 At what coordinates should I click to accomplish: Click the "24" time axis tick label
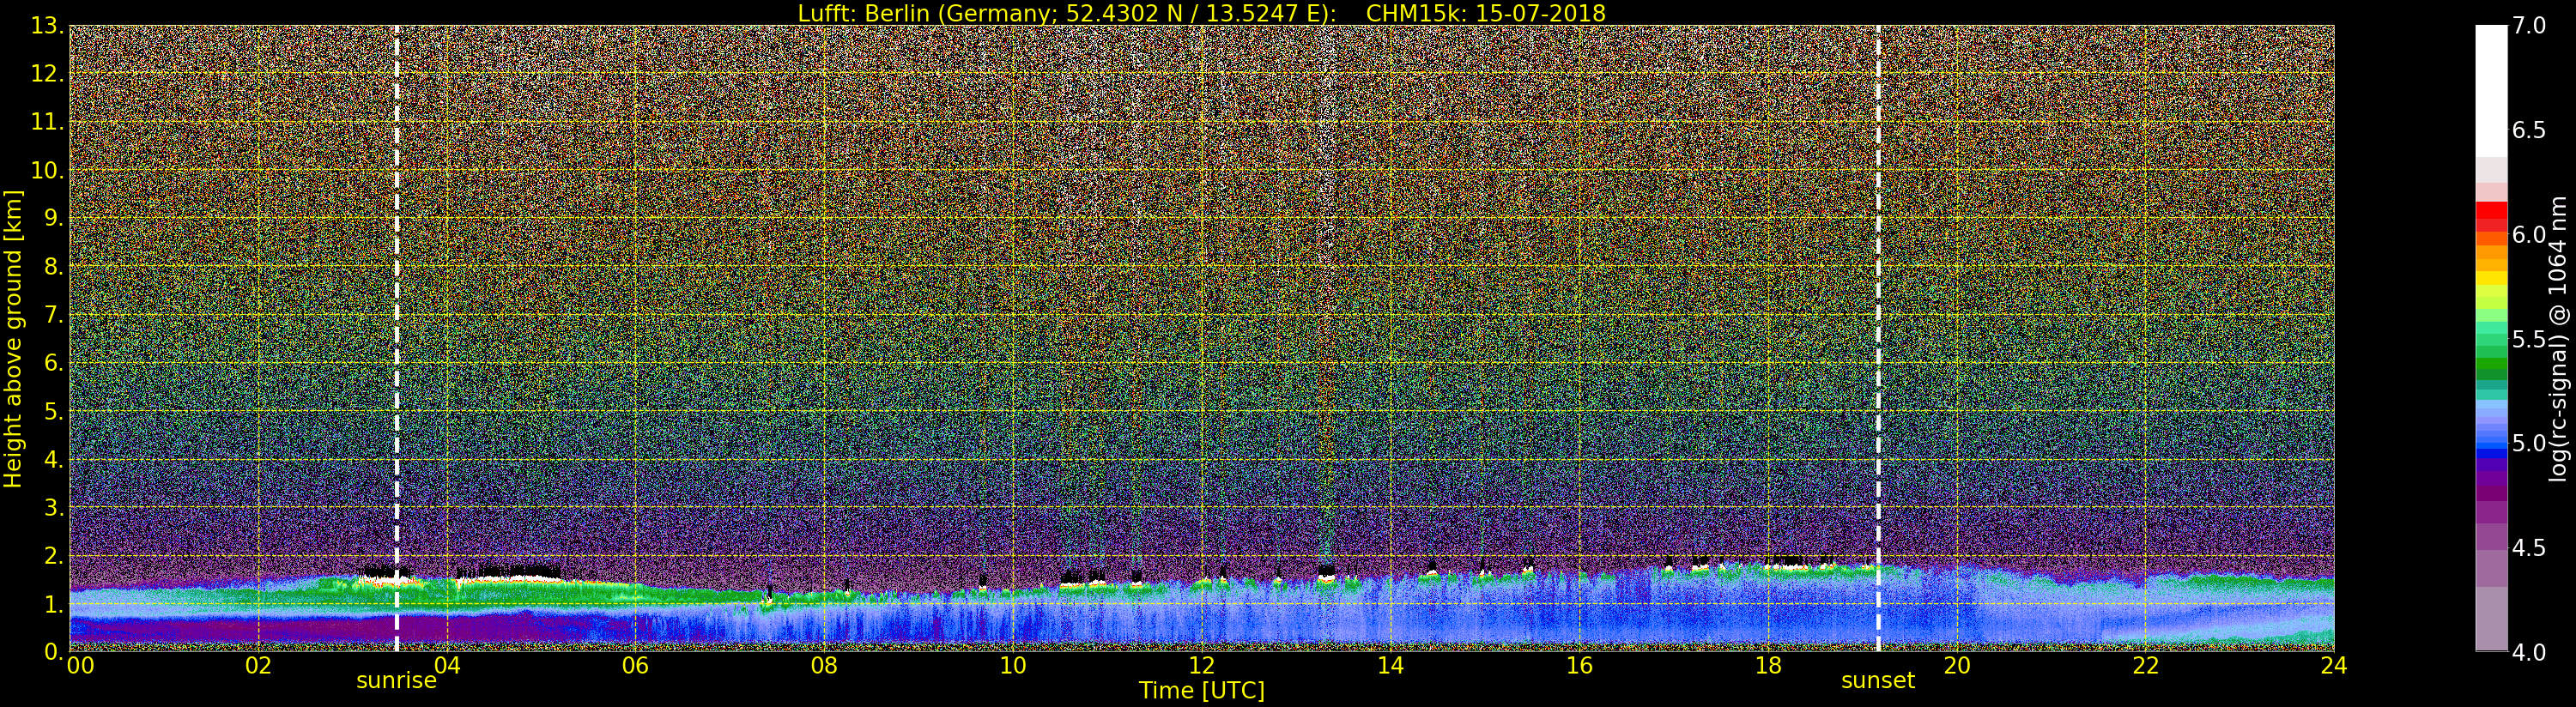(x=2334, y=666)
